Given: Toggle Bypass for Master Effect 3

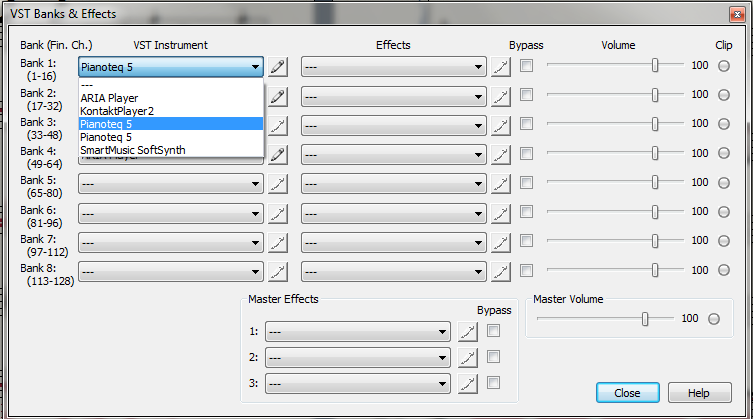Looking at the screenshot, I should click(493, 382).
